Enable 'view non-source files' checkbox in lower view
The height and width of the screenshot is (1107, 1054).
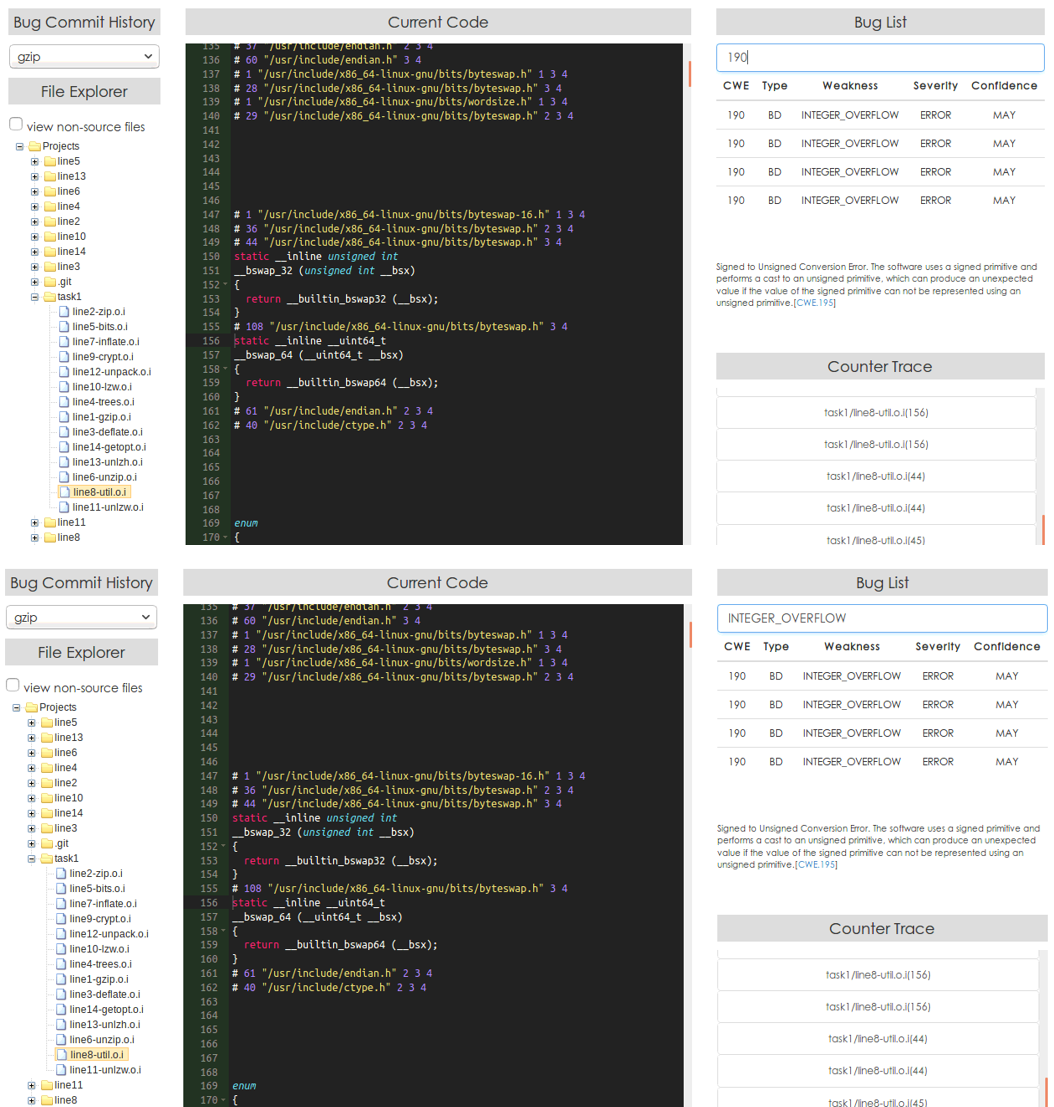[x=13, y=685]
